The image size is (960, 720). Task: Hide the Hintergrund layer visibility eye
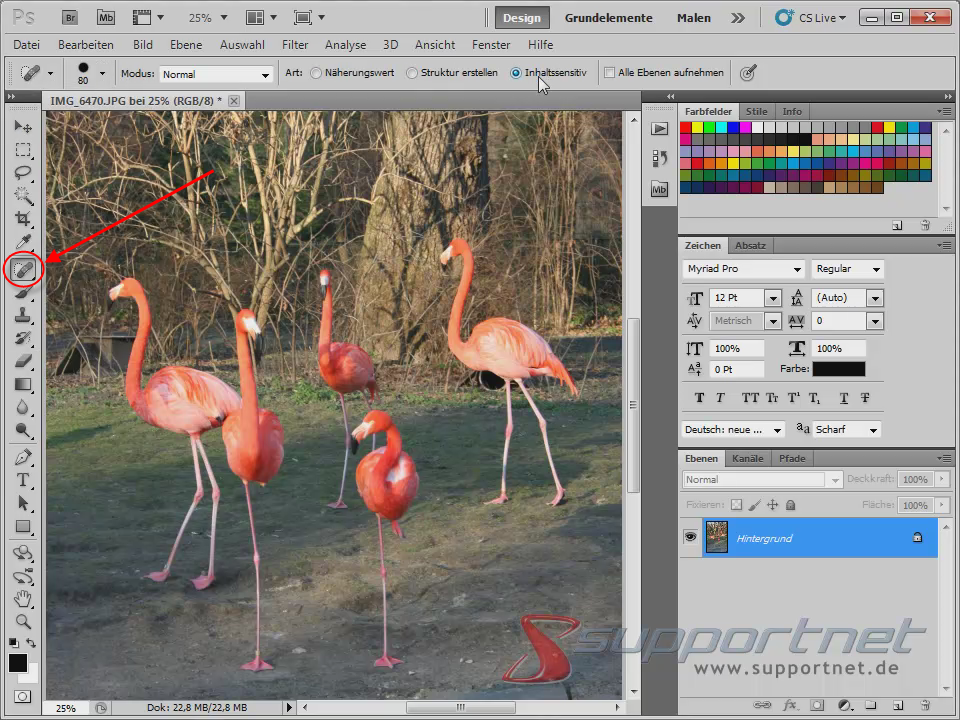(689, 537)
